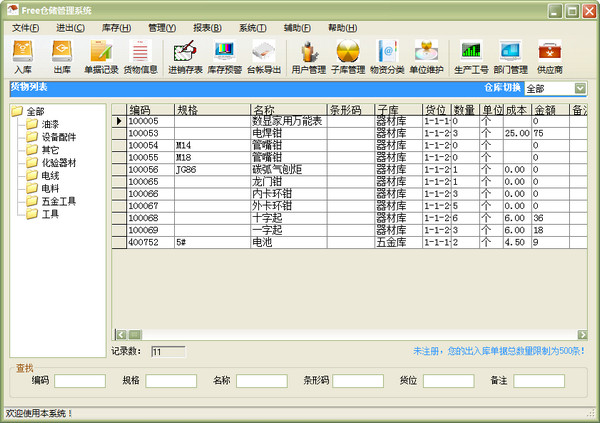Open 供应商 supplier management
The width and height of the screenshot is (600, 423).
[x=550, y=57]
